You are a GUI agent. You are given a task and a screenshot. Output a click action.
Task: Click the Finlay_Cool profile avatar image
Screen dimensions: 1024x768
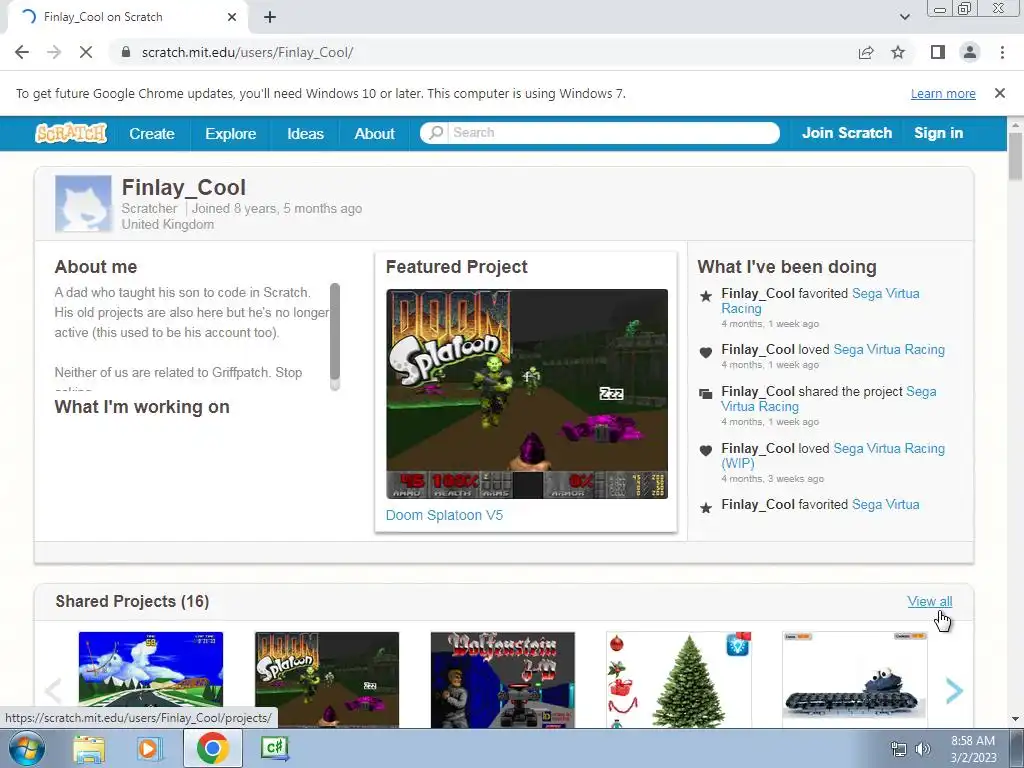click(x=83, y=204)
